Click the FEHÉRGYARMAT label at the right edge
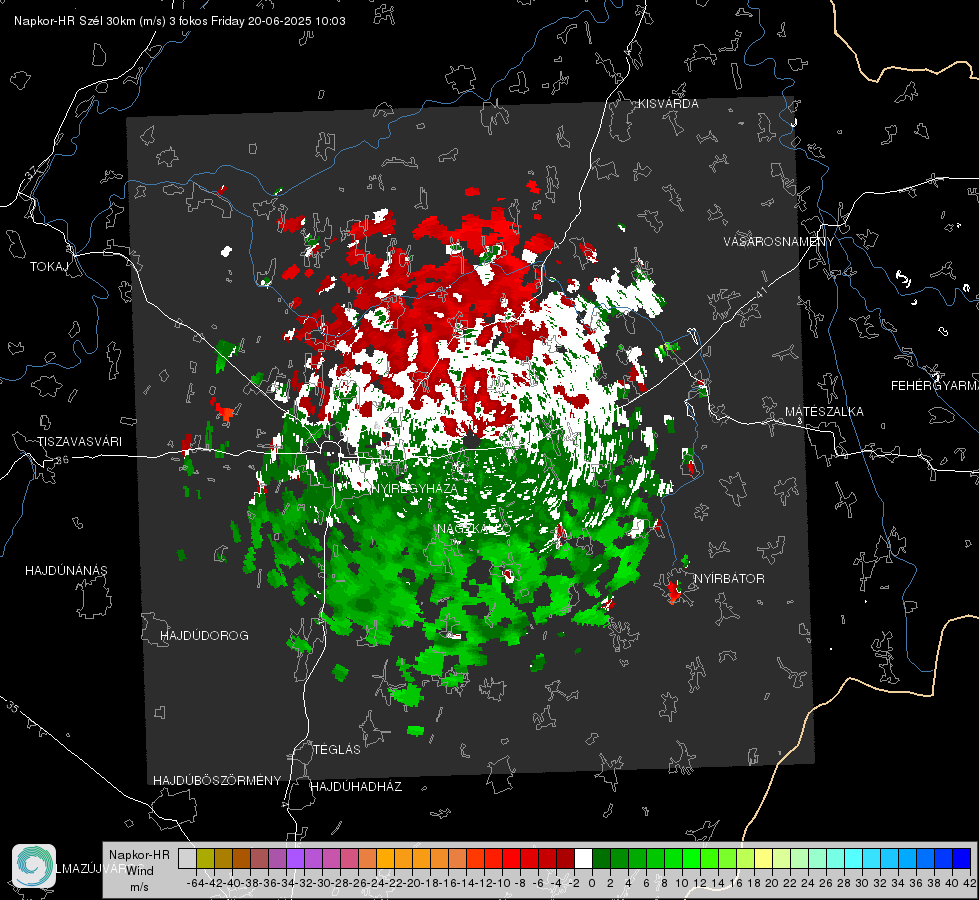This screenshot has height=900, width=979. 935,386
